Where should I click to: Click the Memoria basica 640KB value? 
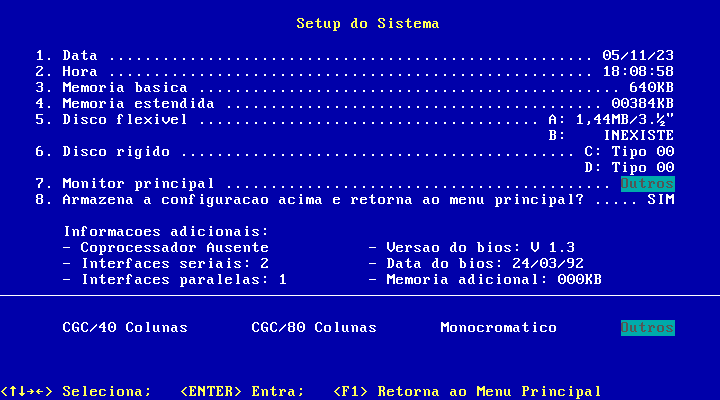[651, 87]
